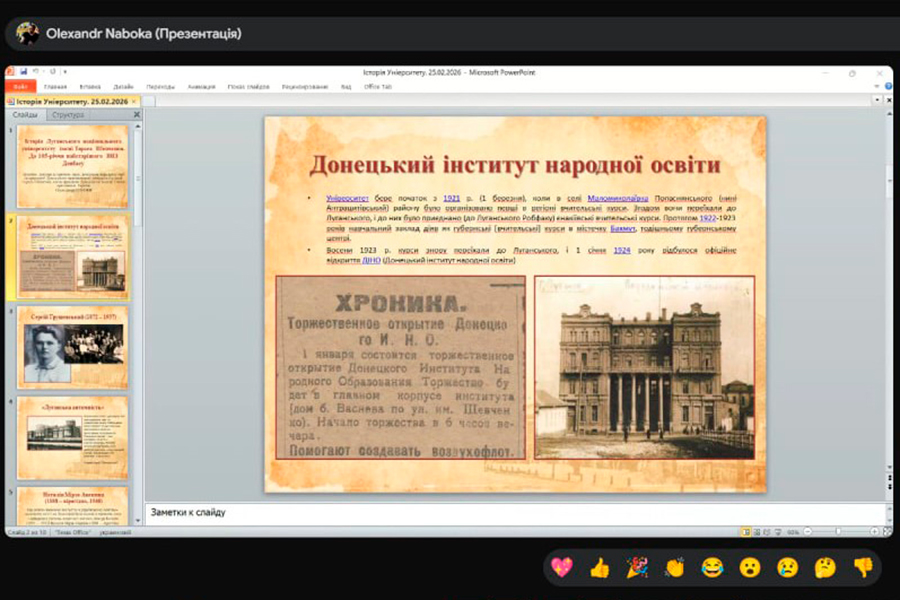Click the zoom slider handle
Image resolution: width=900 pixels, height=600 pixels.
click(838, 532)
